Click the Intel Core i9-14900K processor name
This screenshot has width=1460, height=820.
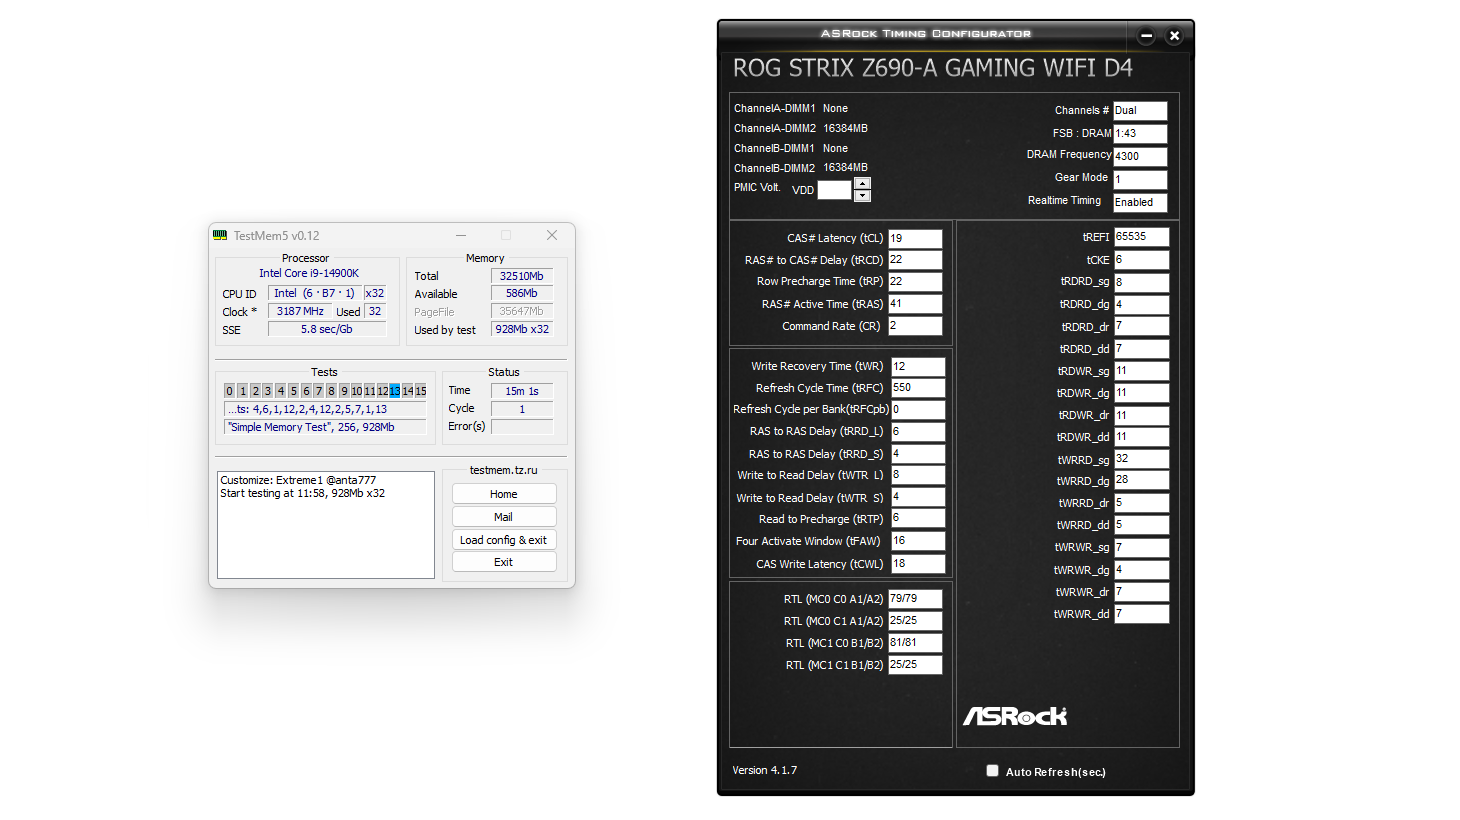click(309, 273)
